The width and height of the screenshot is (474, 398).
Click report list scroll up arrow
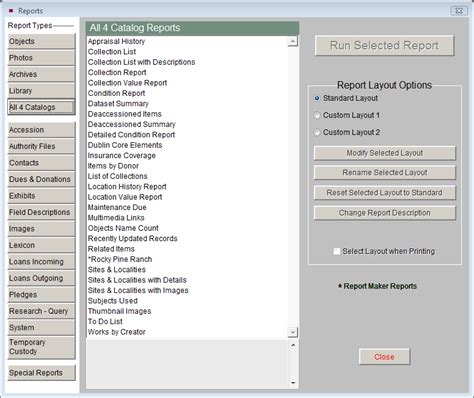[293, 41]
